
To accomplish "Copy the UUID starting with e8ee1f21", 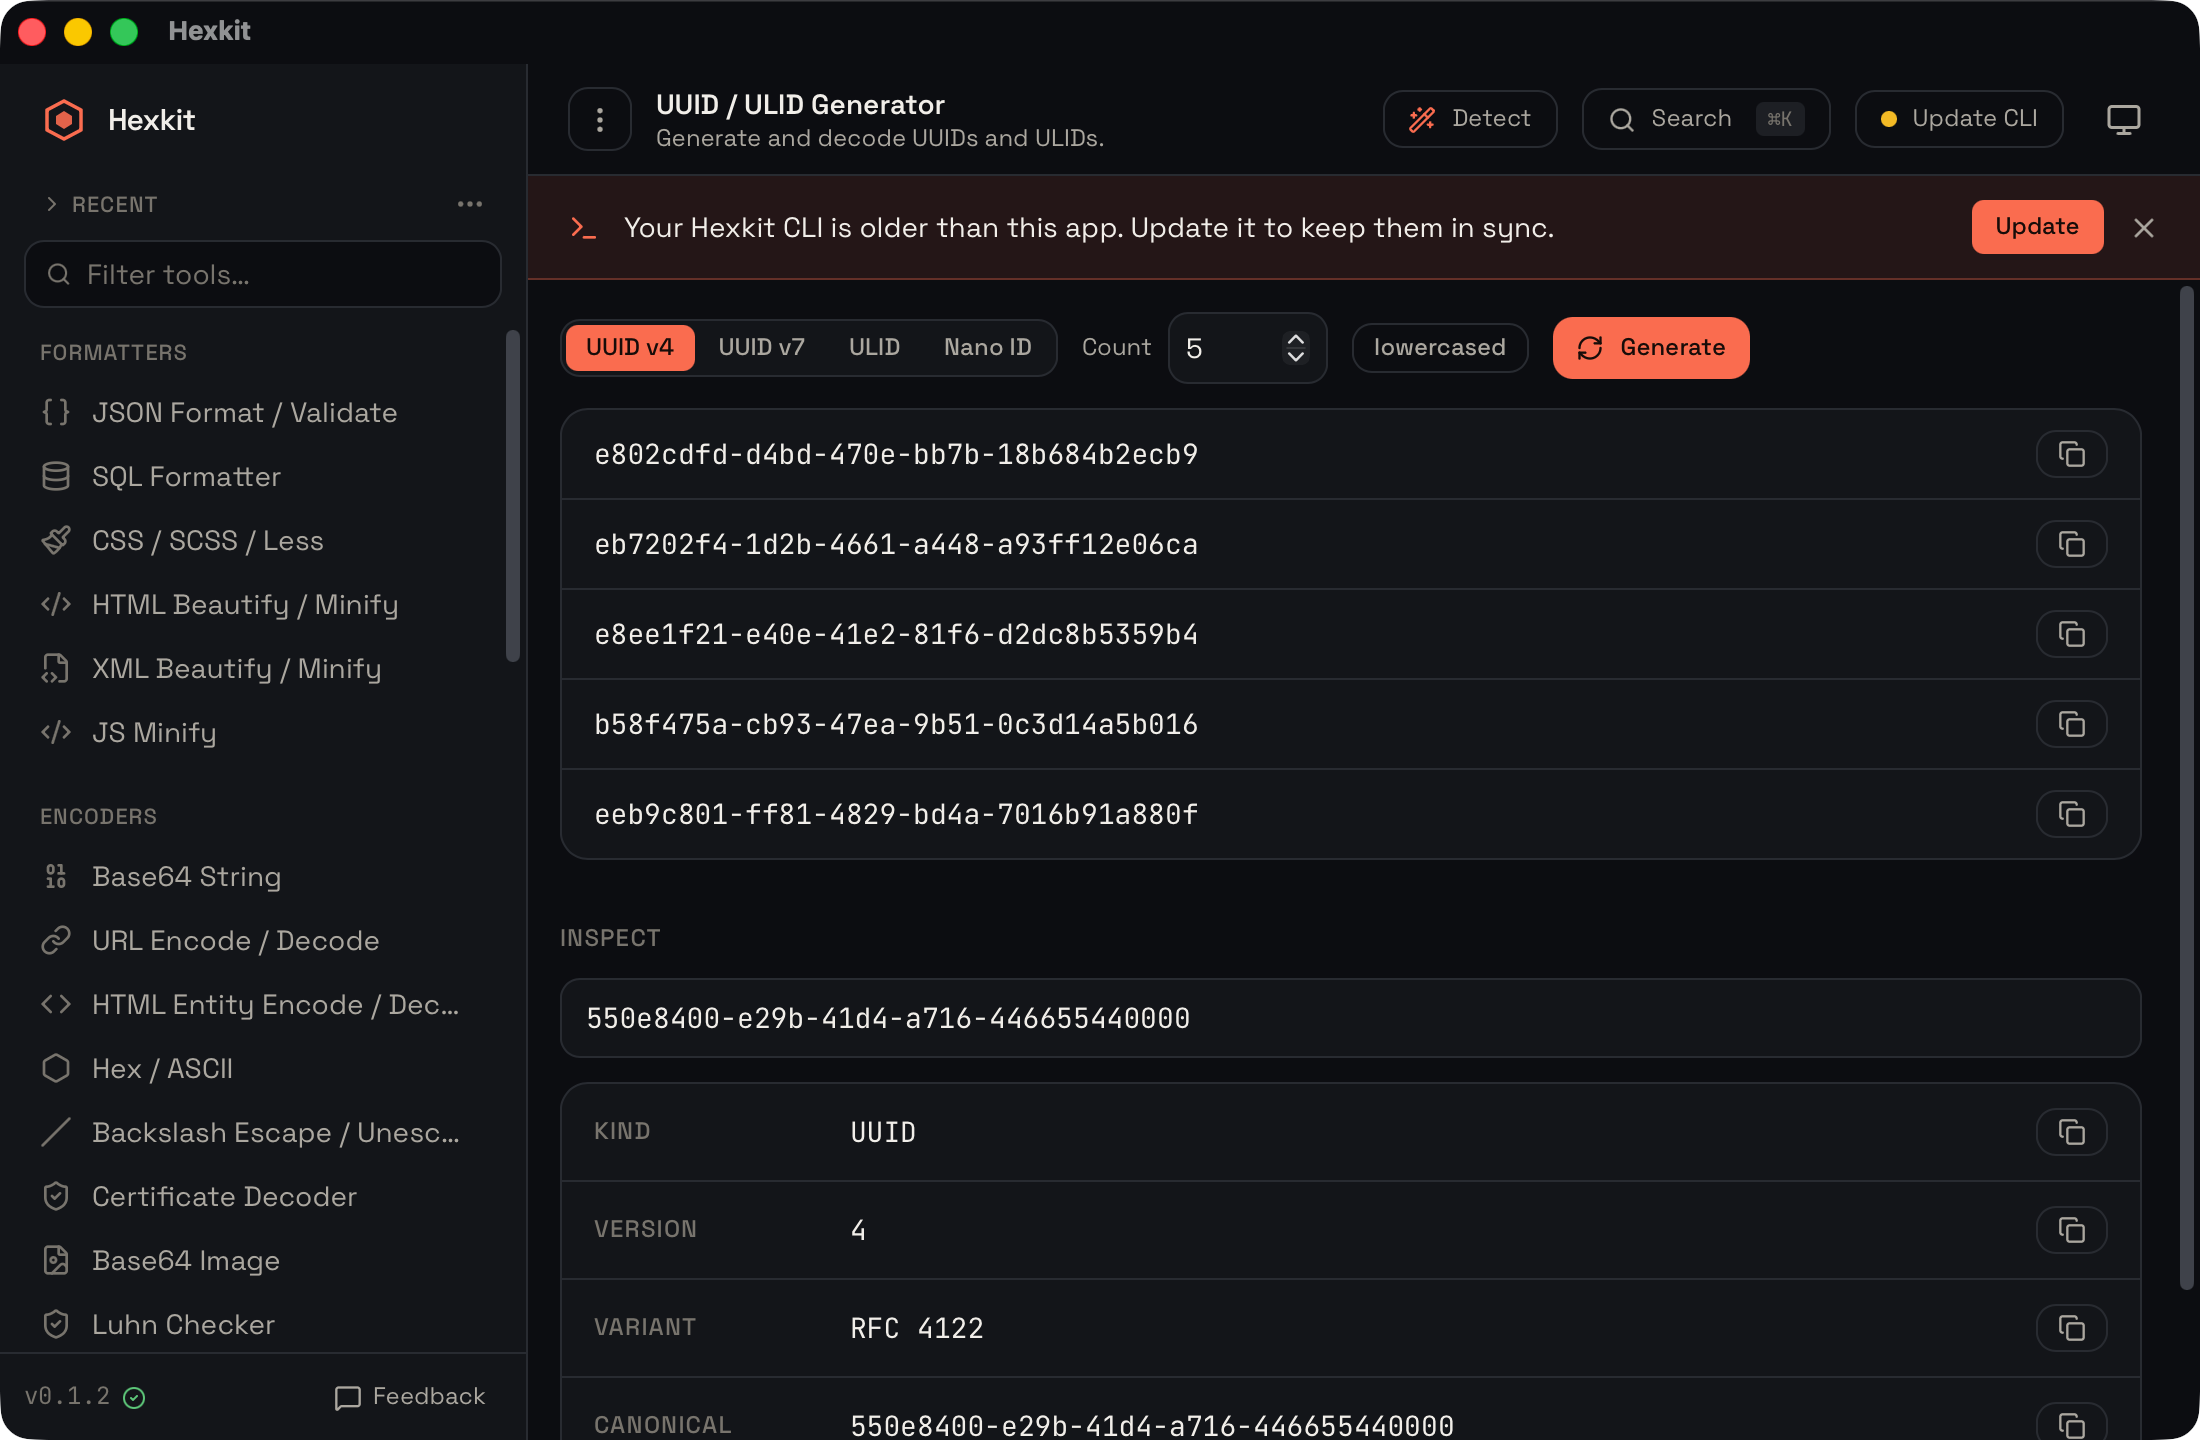I will pyautogui.click(x=2072, y=634).
